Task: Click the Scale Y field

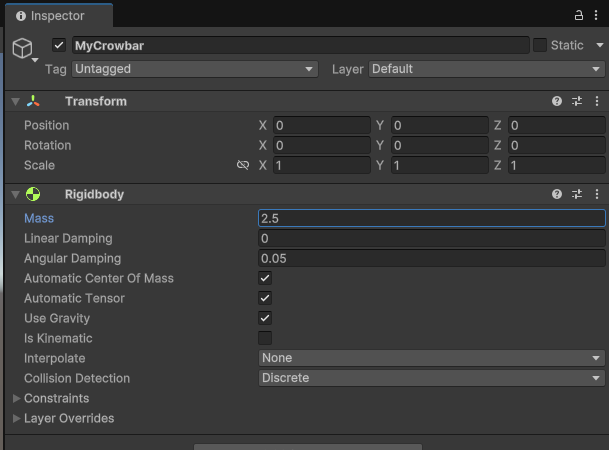Action: coord(440,165)
